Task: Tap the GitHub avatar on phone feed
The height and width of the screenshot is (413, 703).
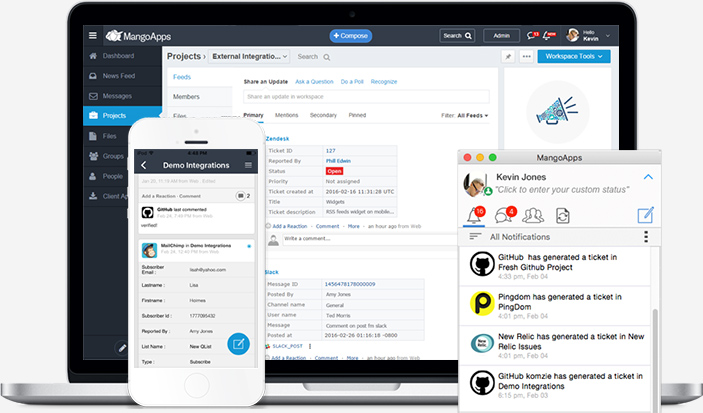Action: 148,213
